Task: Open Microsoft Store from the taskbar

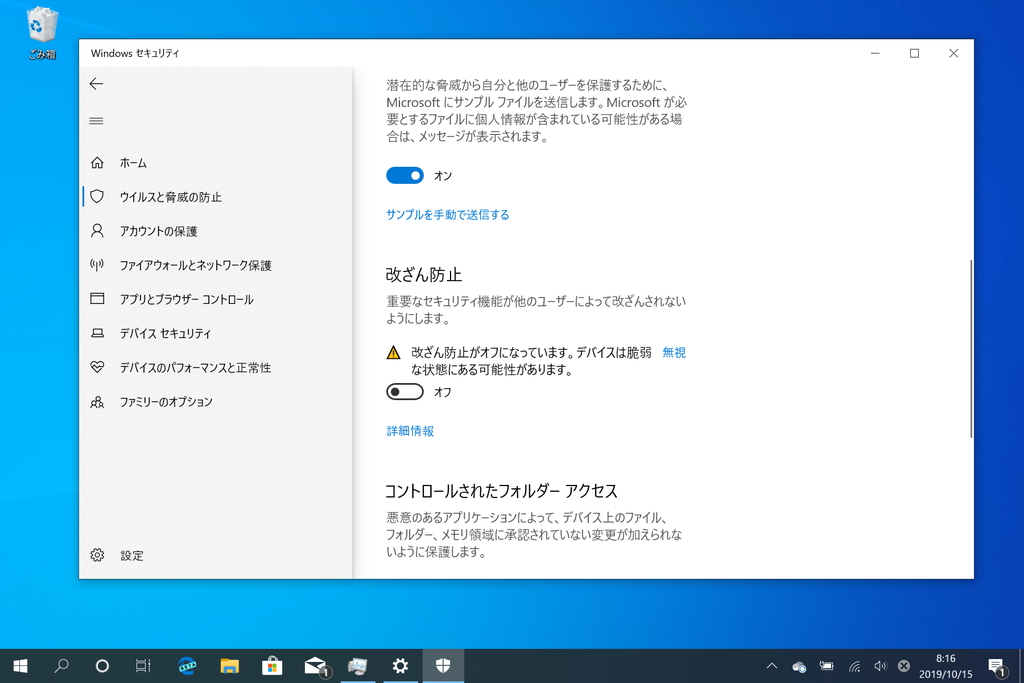Action: [271, 665]
